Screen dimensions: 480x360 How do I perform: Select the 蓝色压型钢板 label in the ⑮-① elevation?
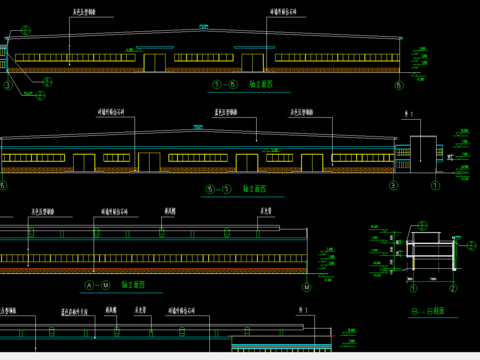click(x=226, y=112)
